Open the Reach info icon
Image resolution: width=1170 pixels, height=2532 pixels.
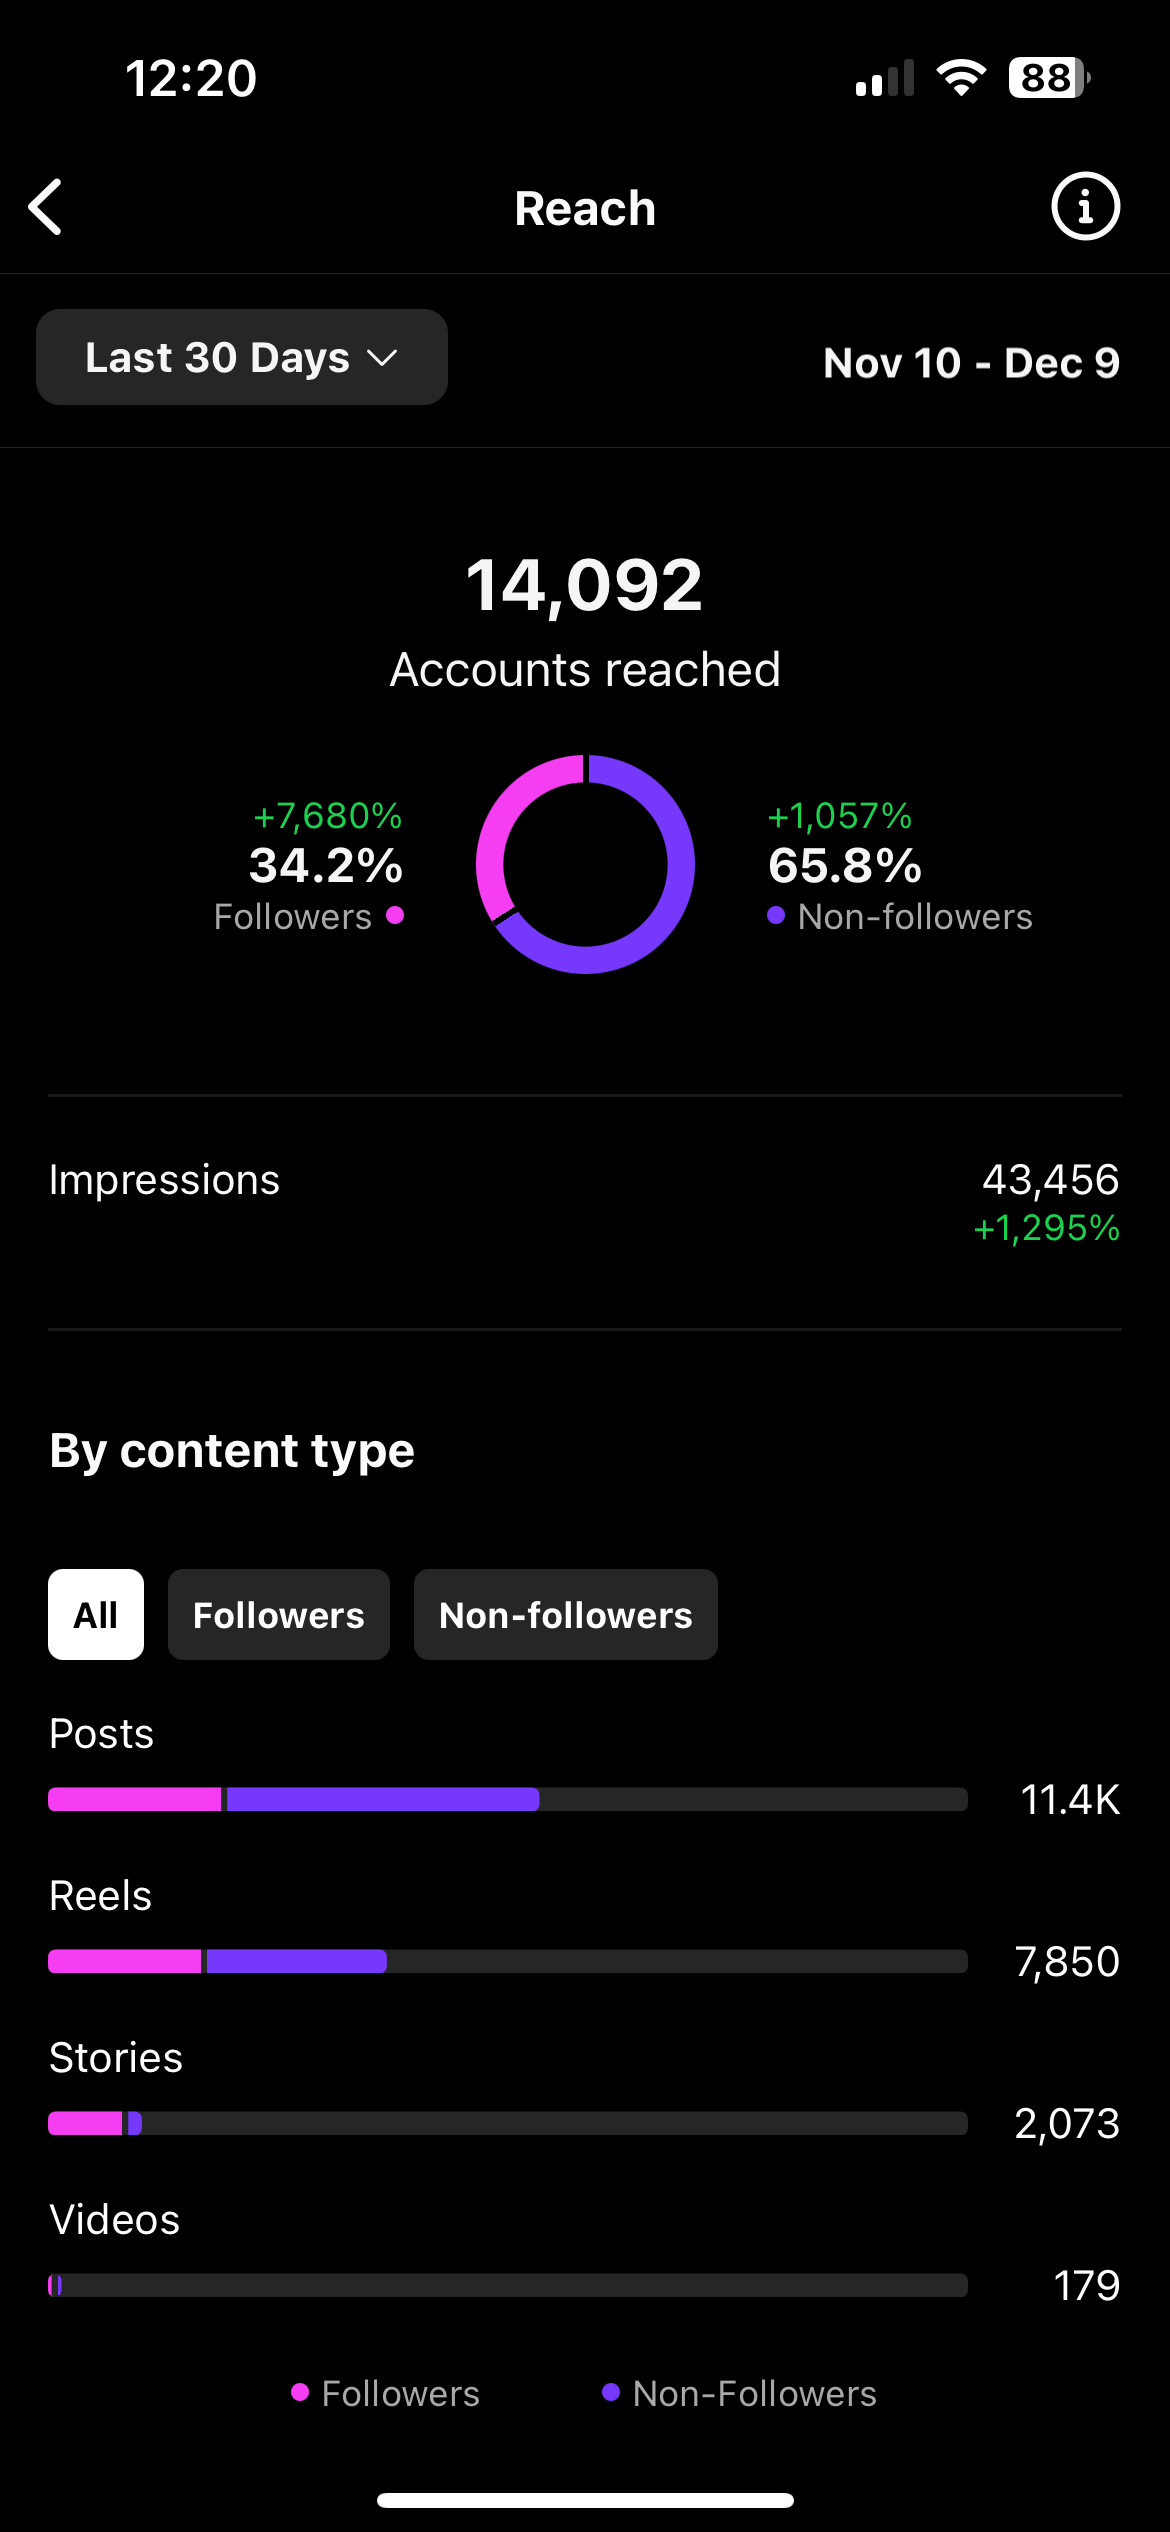1085,207
